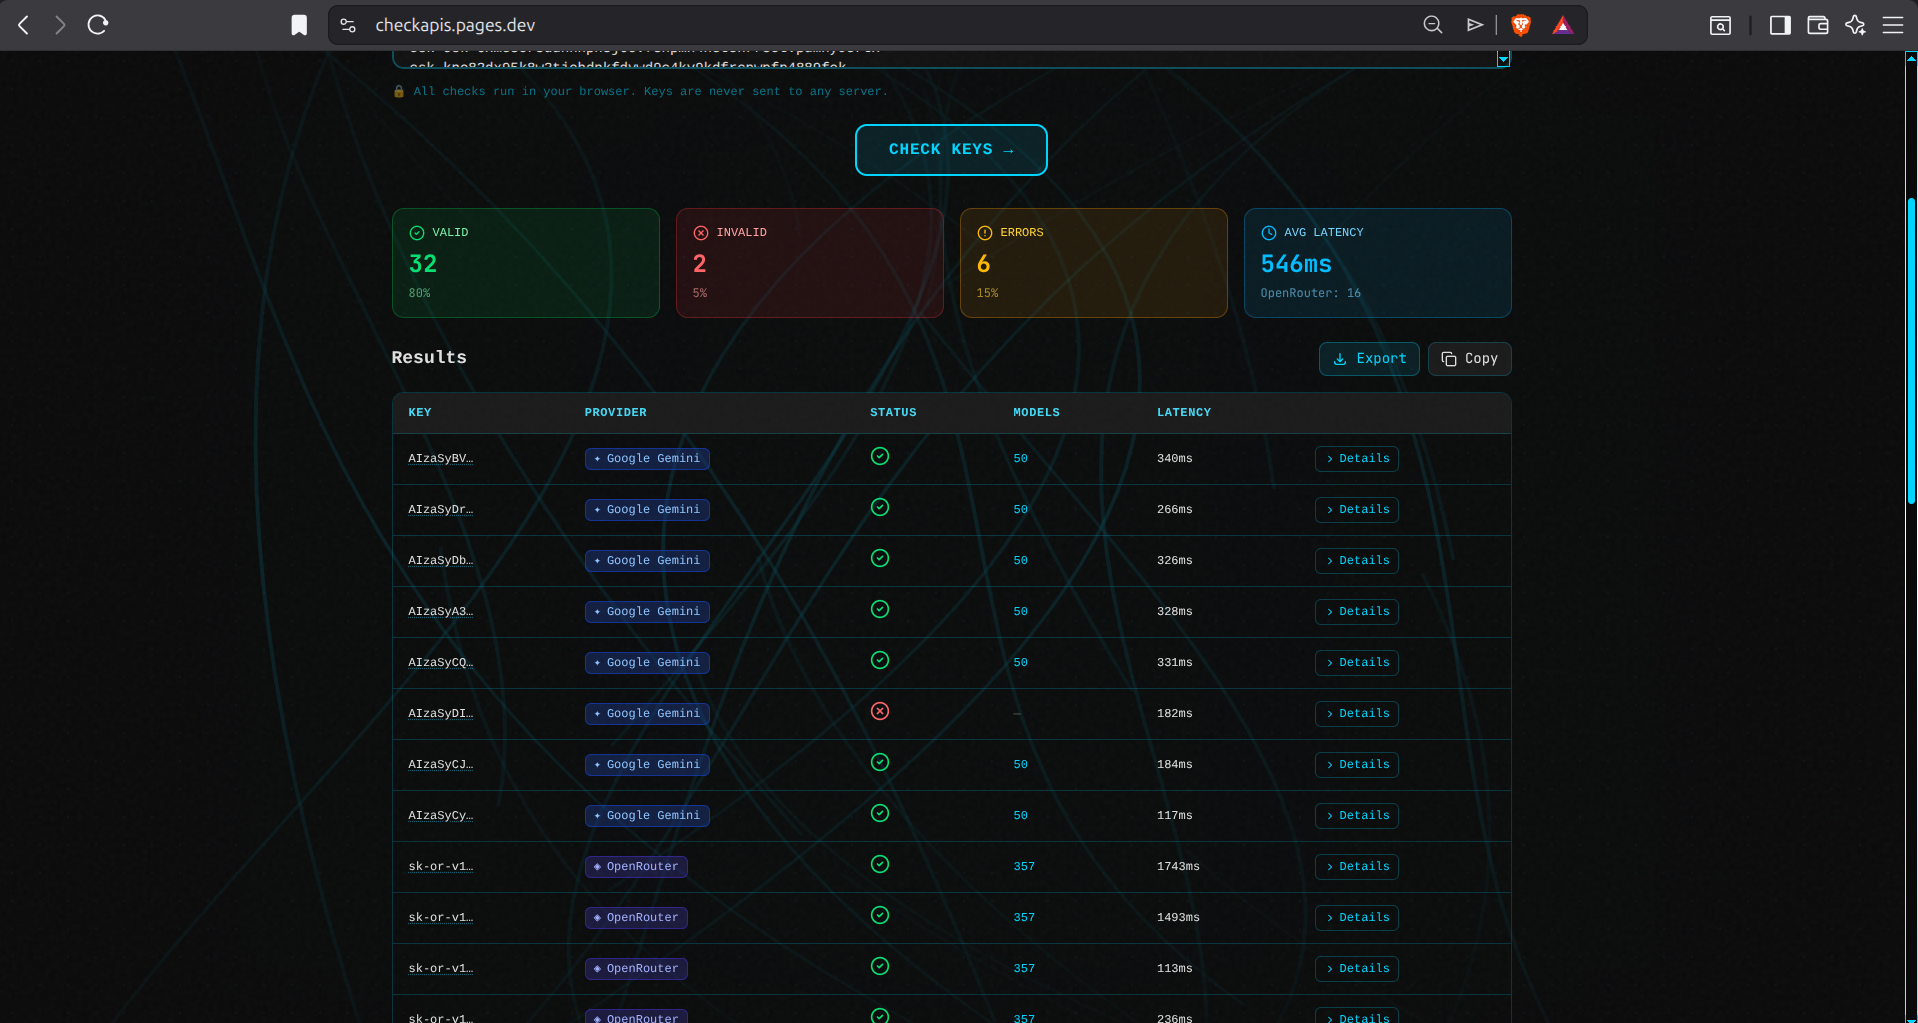Click the latency value 117ms

tap(1175, 816)
